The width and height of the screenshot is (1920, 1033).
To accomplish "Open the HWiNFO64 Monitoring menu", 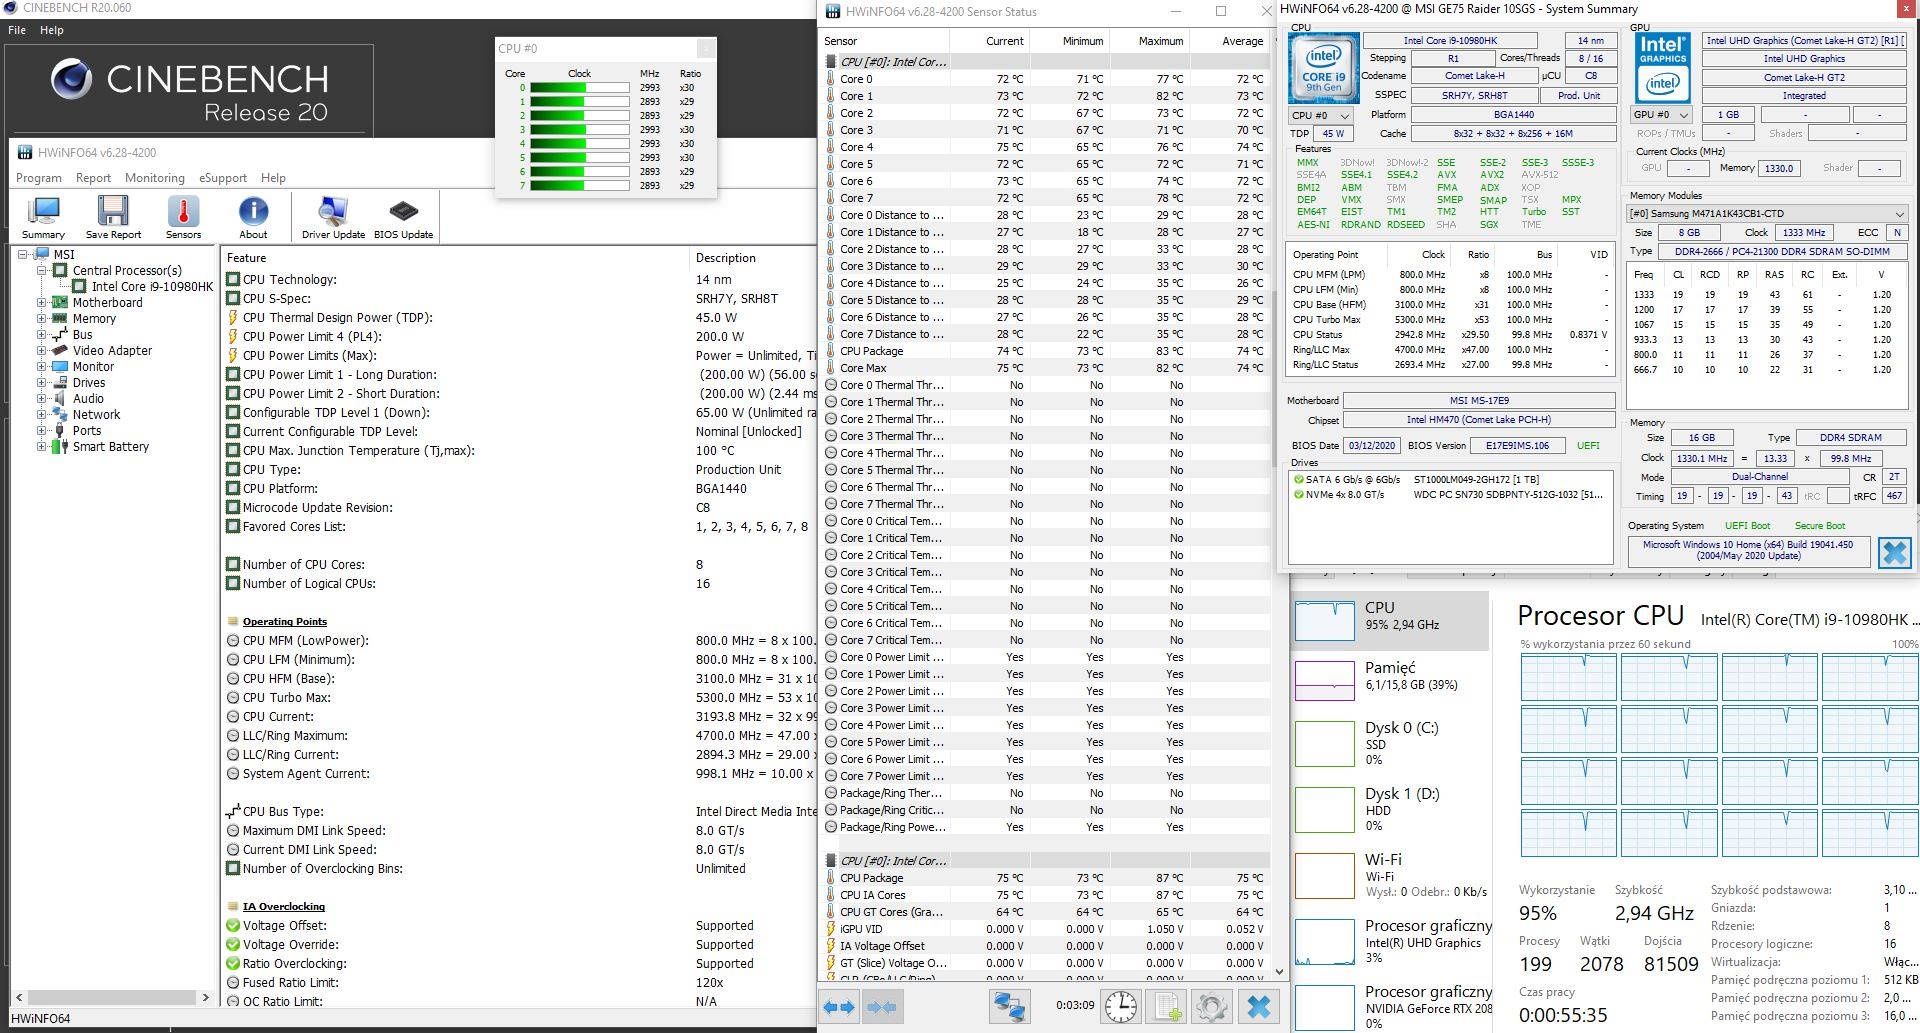I will point(155,178).
